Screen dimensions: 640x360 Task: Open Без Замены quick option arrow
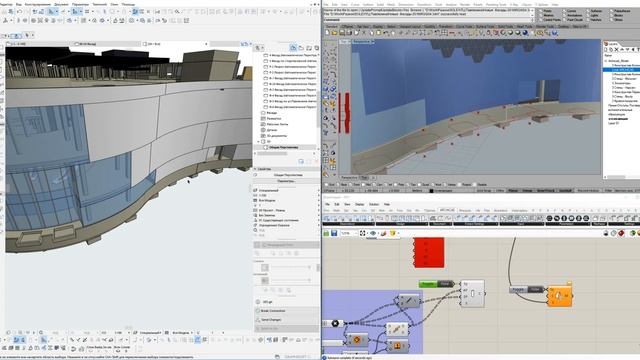click(x=319, y=215)
